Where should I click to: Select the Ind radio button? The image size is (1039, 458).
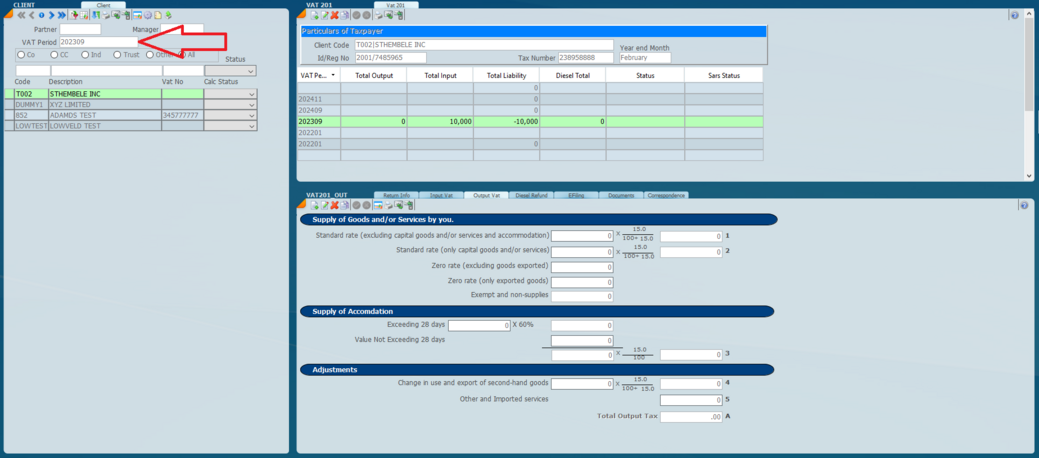click(85, 55)
